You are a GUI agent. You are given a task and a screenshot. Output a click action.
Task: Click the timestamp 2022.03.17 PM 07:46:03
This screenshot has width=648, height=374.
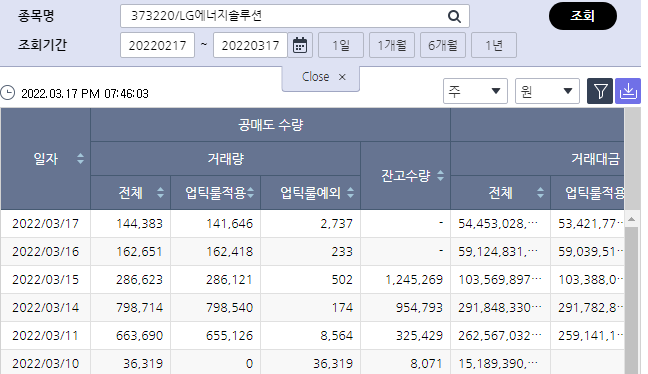pos(85,93)
